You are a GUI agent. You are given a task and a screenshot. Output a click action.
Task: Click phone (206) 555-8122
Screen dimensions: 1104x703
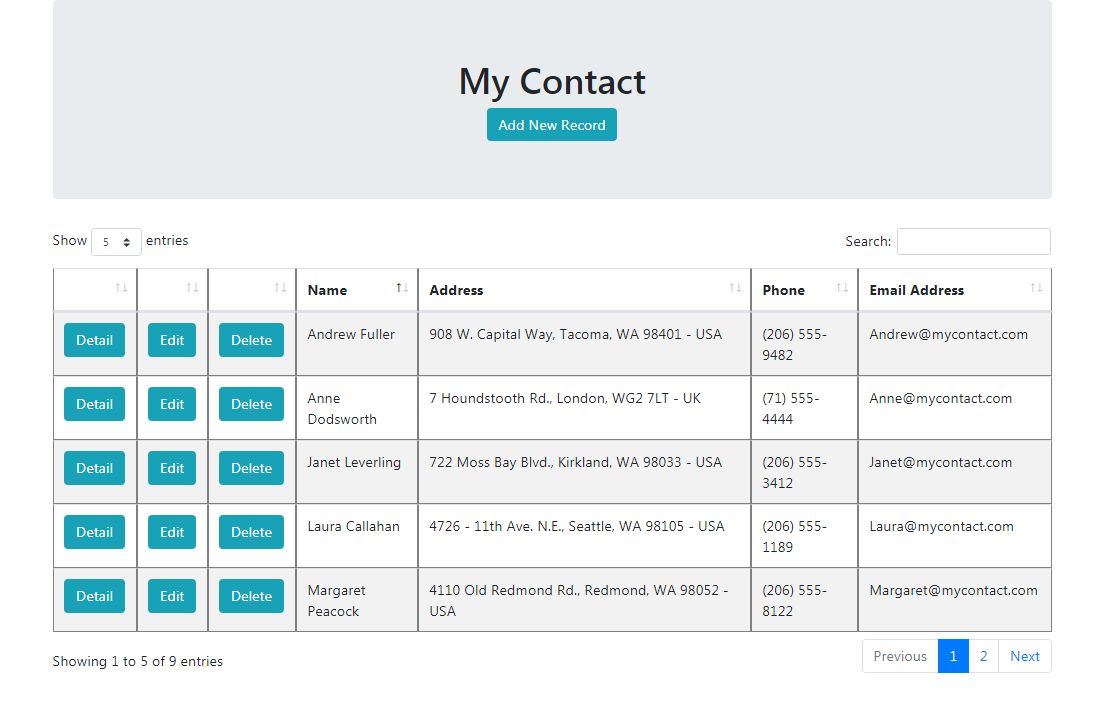pos(794,601)
